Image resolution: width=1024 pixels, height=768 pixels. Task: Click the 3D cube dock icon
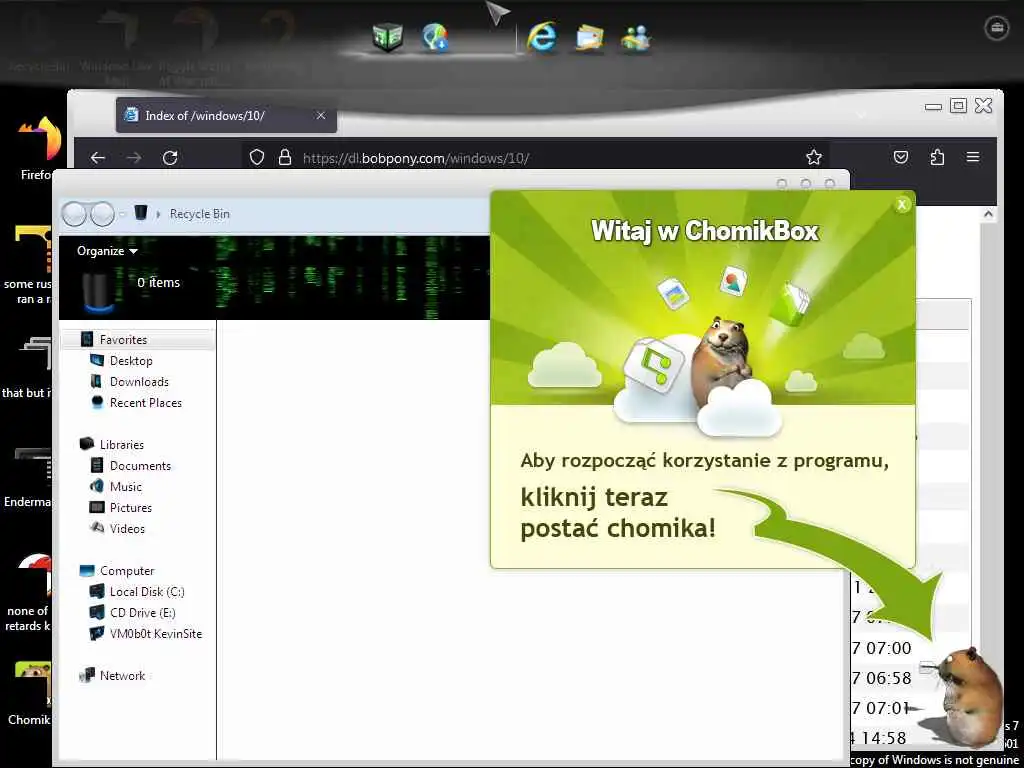tap(388, 37)
